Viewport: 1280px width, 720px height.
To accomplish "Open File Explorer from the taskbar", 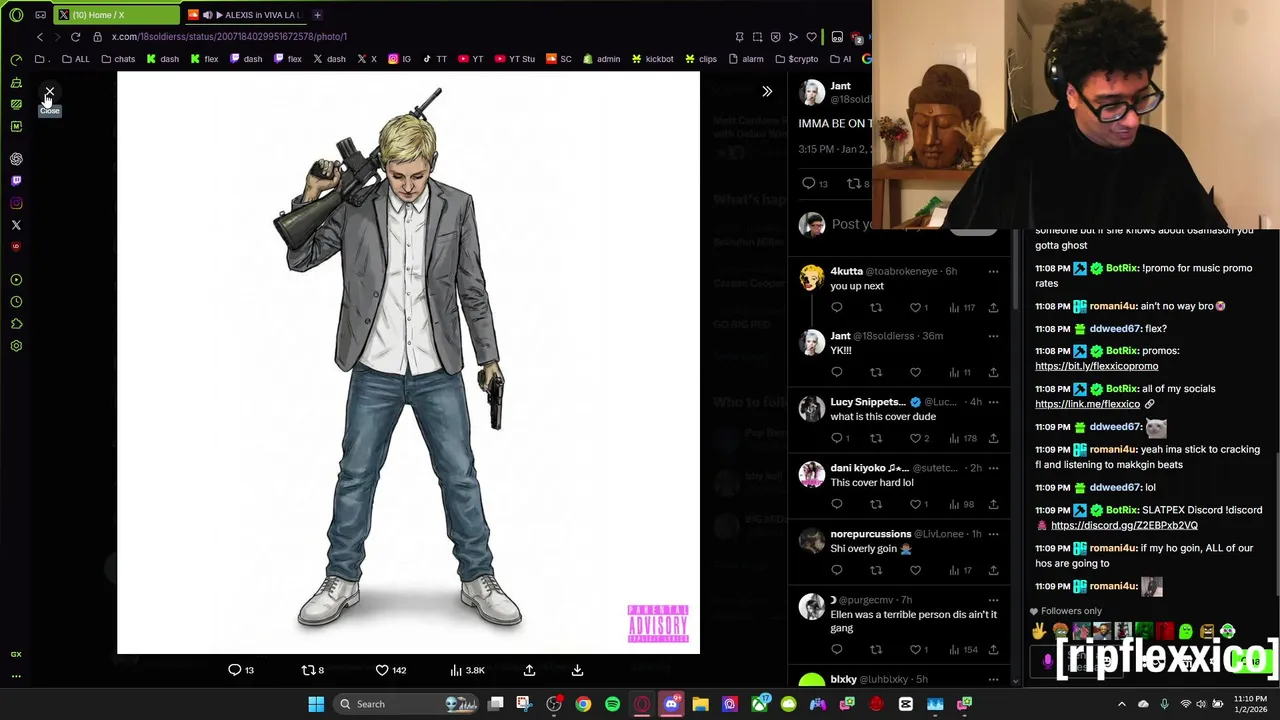I will tap(700, 704).
